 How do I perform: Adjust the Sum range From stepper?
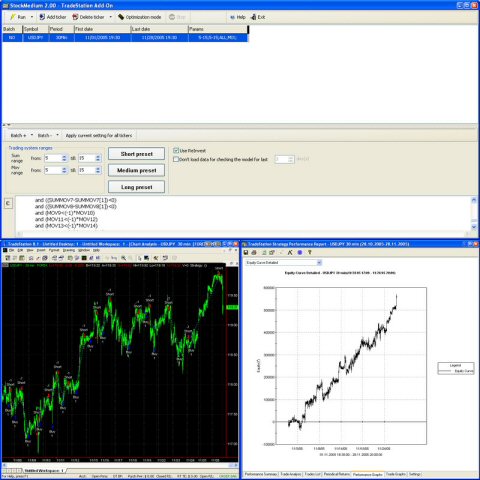tap(64, 158)
